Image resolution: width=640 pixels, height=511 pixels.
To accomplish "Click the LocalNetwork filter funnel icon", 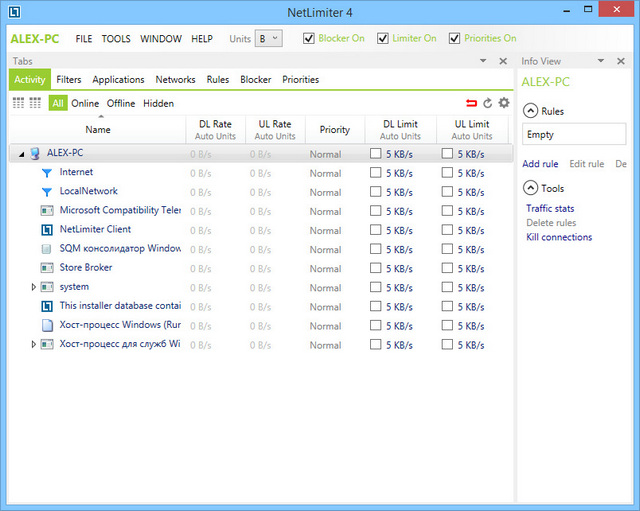I will (x=46, y=192).
